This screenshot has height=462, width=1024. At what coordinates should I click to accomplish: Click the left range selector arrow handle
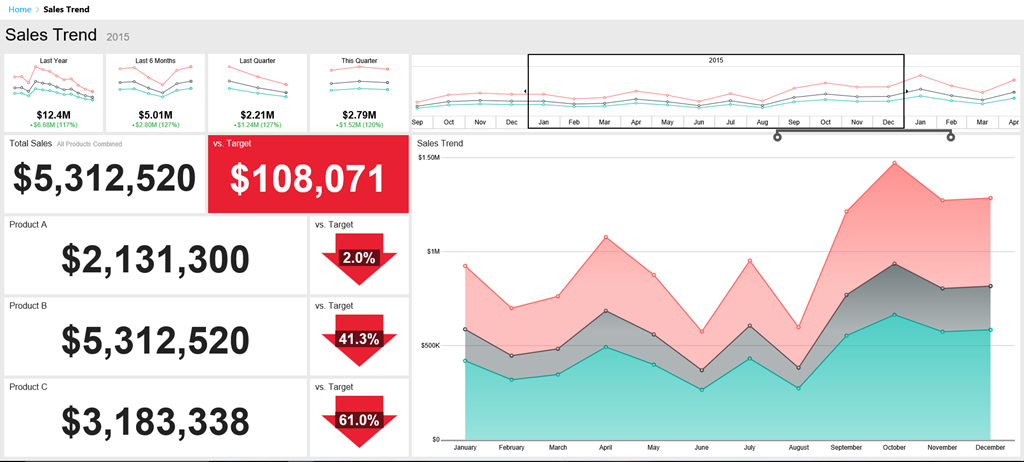(x=526, y=91)
